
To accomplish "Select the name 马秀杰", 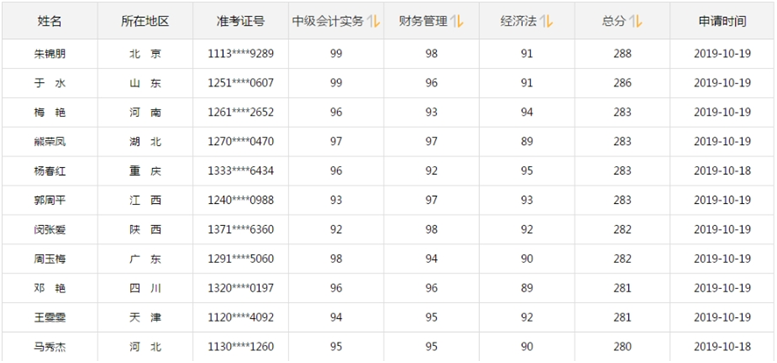I will [50, 347].
